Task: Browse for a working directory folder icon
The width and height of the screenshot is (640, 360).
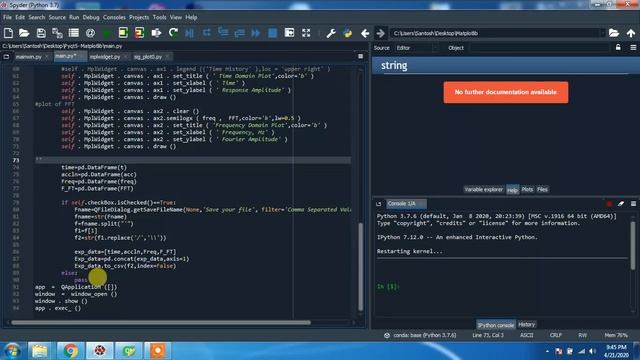Action: (x=614, y=33)
